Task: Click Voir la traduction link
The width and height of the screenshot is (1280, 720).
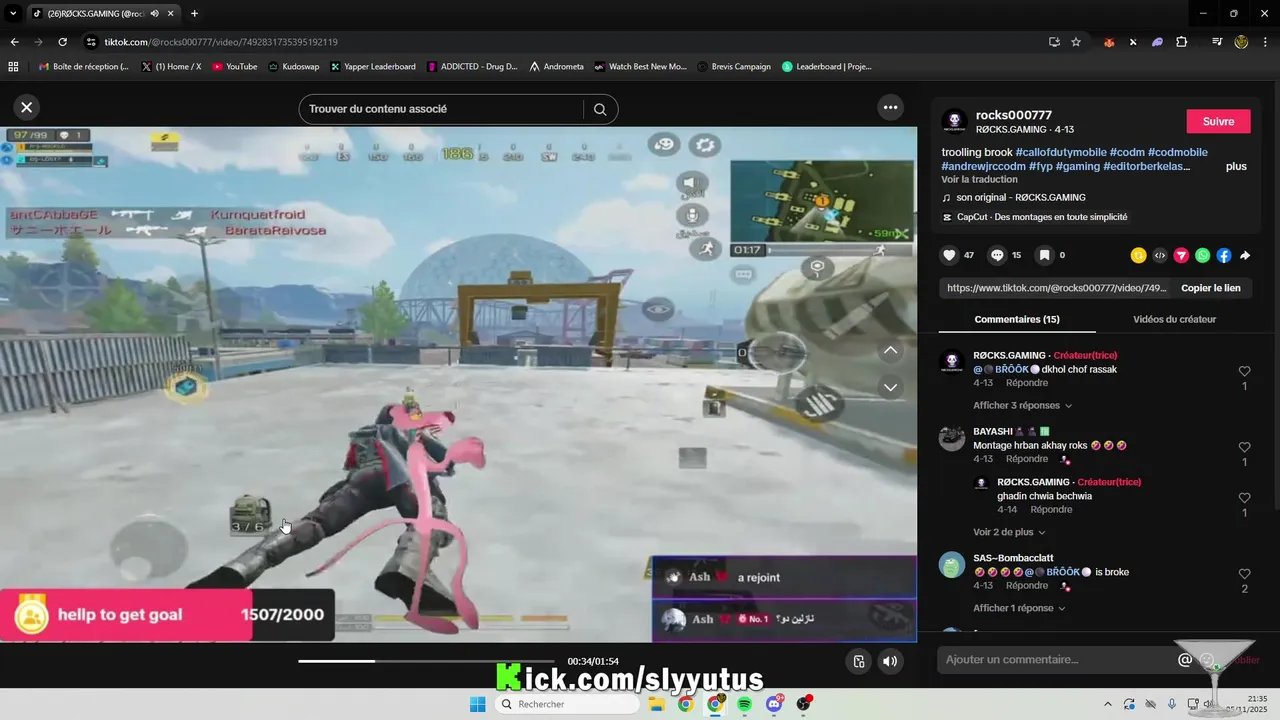Action: (x=979, y=180)
